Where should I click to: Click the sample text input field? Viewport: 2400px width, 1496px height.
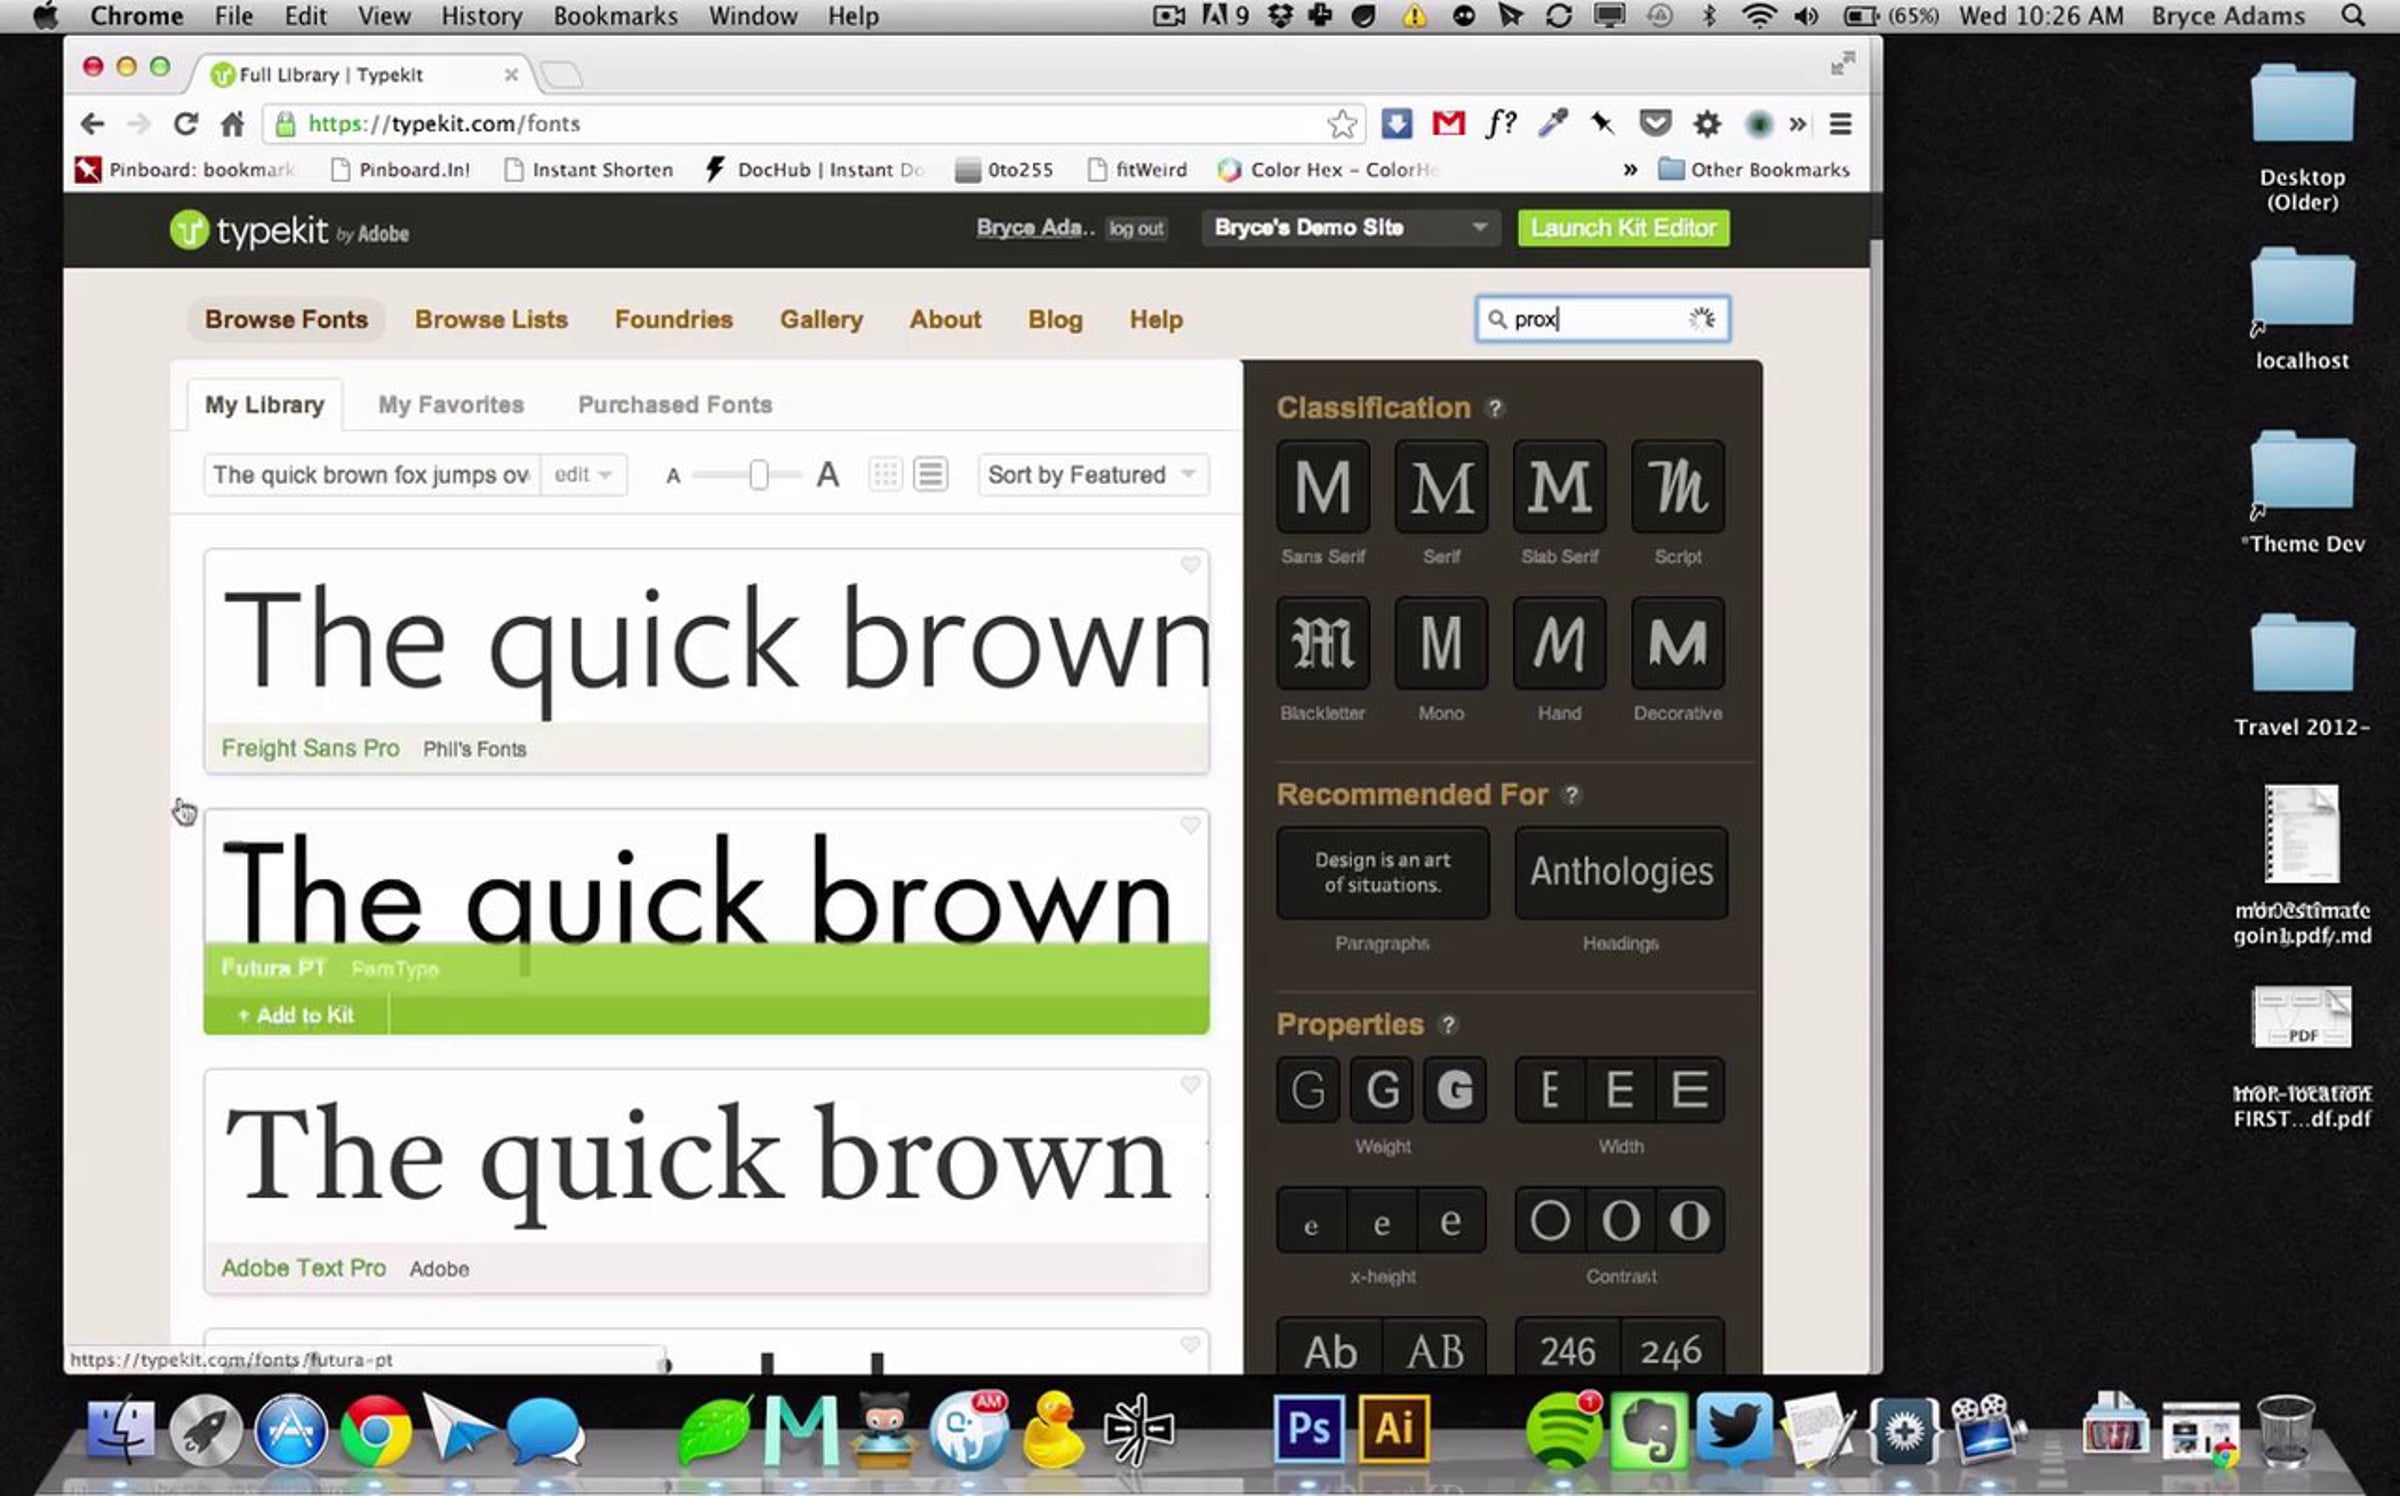372,474
